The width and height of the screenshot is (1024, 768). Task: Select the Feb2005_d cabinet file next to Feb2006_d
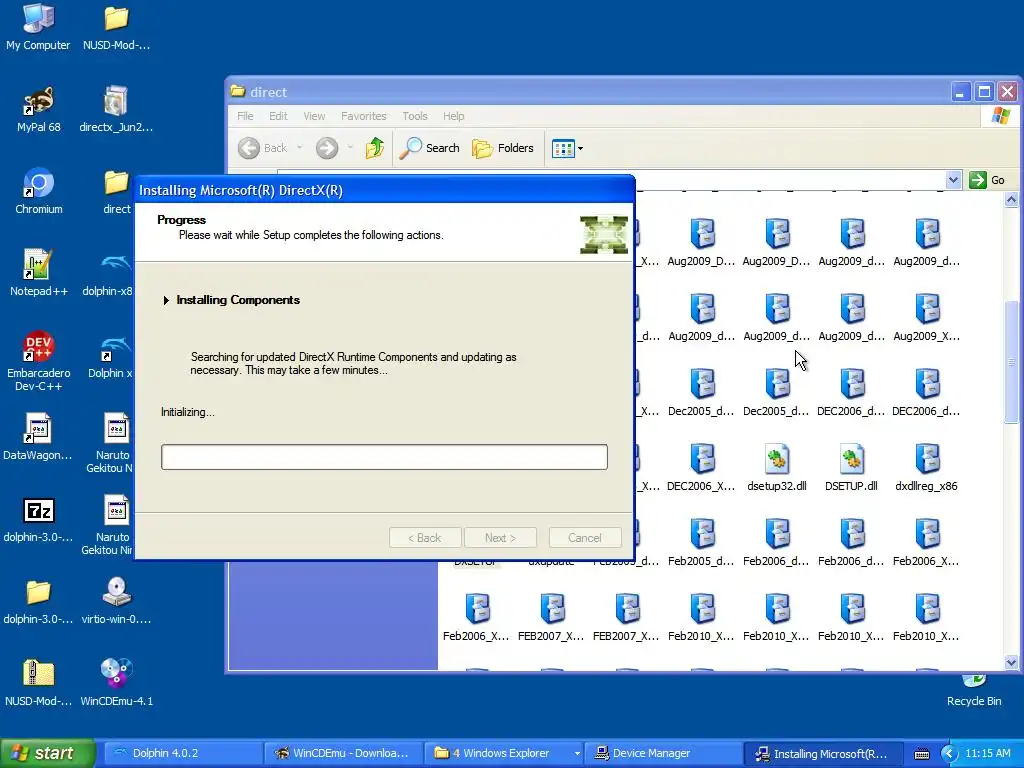(x=701, y=543)
